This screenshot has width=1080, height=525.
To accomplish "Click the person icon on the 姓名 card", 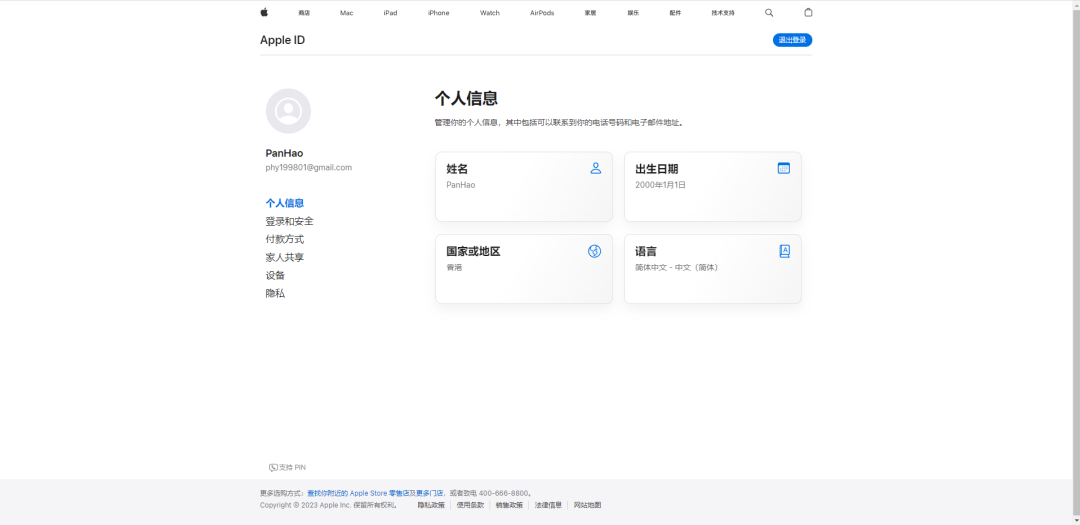I will pos(596,168).
